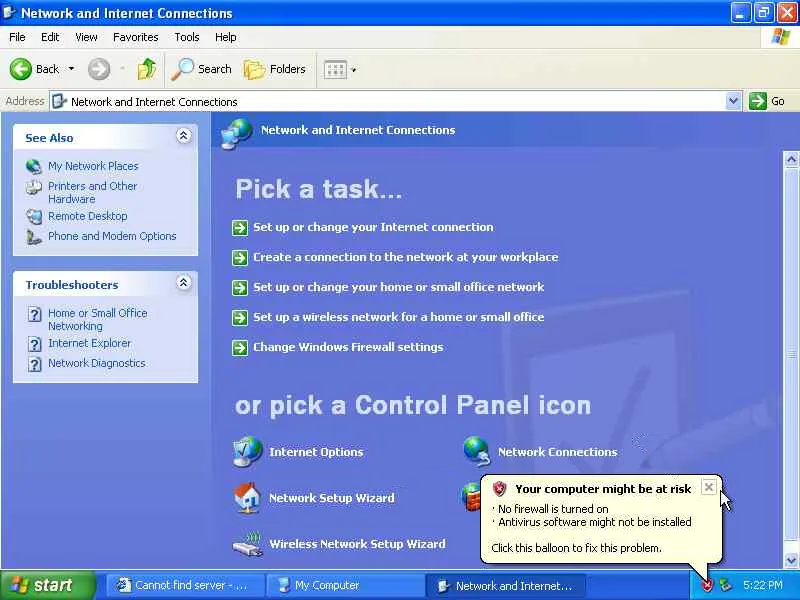The height and width of the screenshot is (600, 800).
Task: Click the vertical scrollbar down arrow
Action: (791, 560)
